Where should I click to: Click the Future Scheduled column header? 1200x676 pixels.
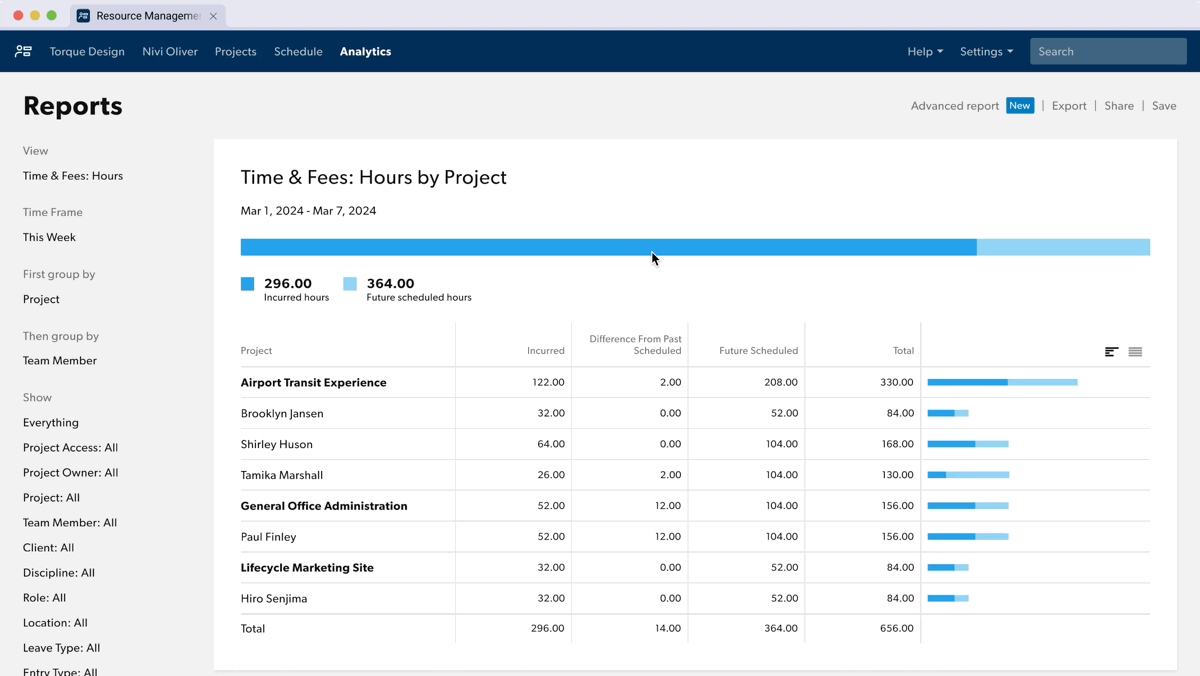click(x=758, y=351)
